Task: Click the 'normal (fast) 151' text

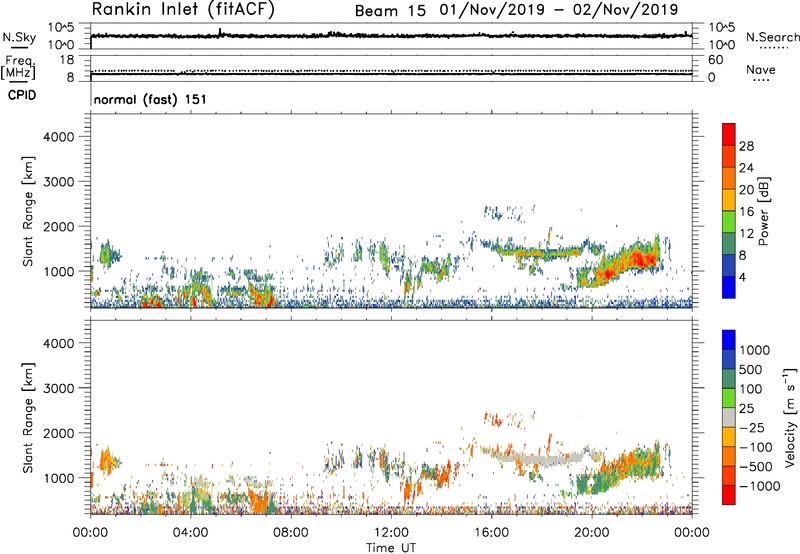Action: pyautogui.click(x=150, y=99)
